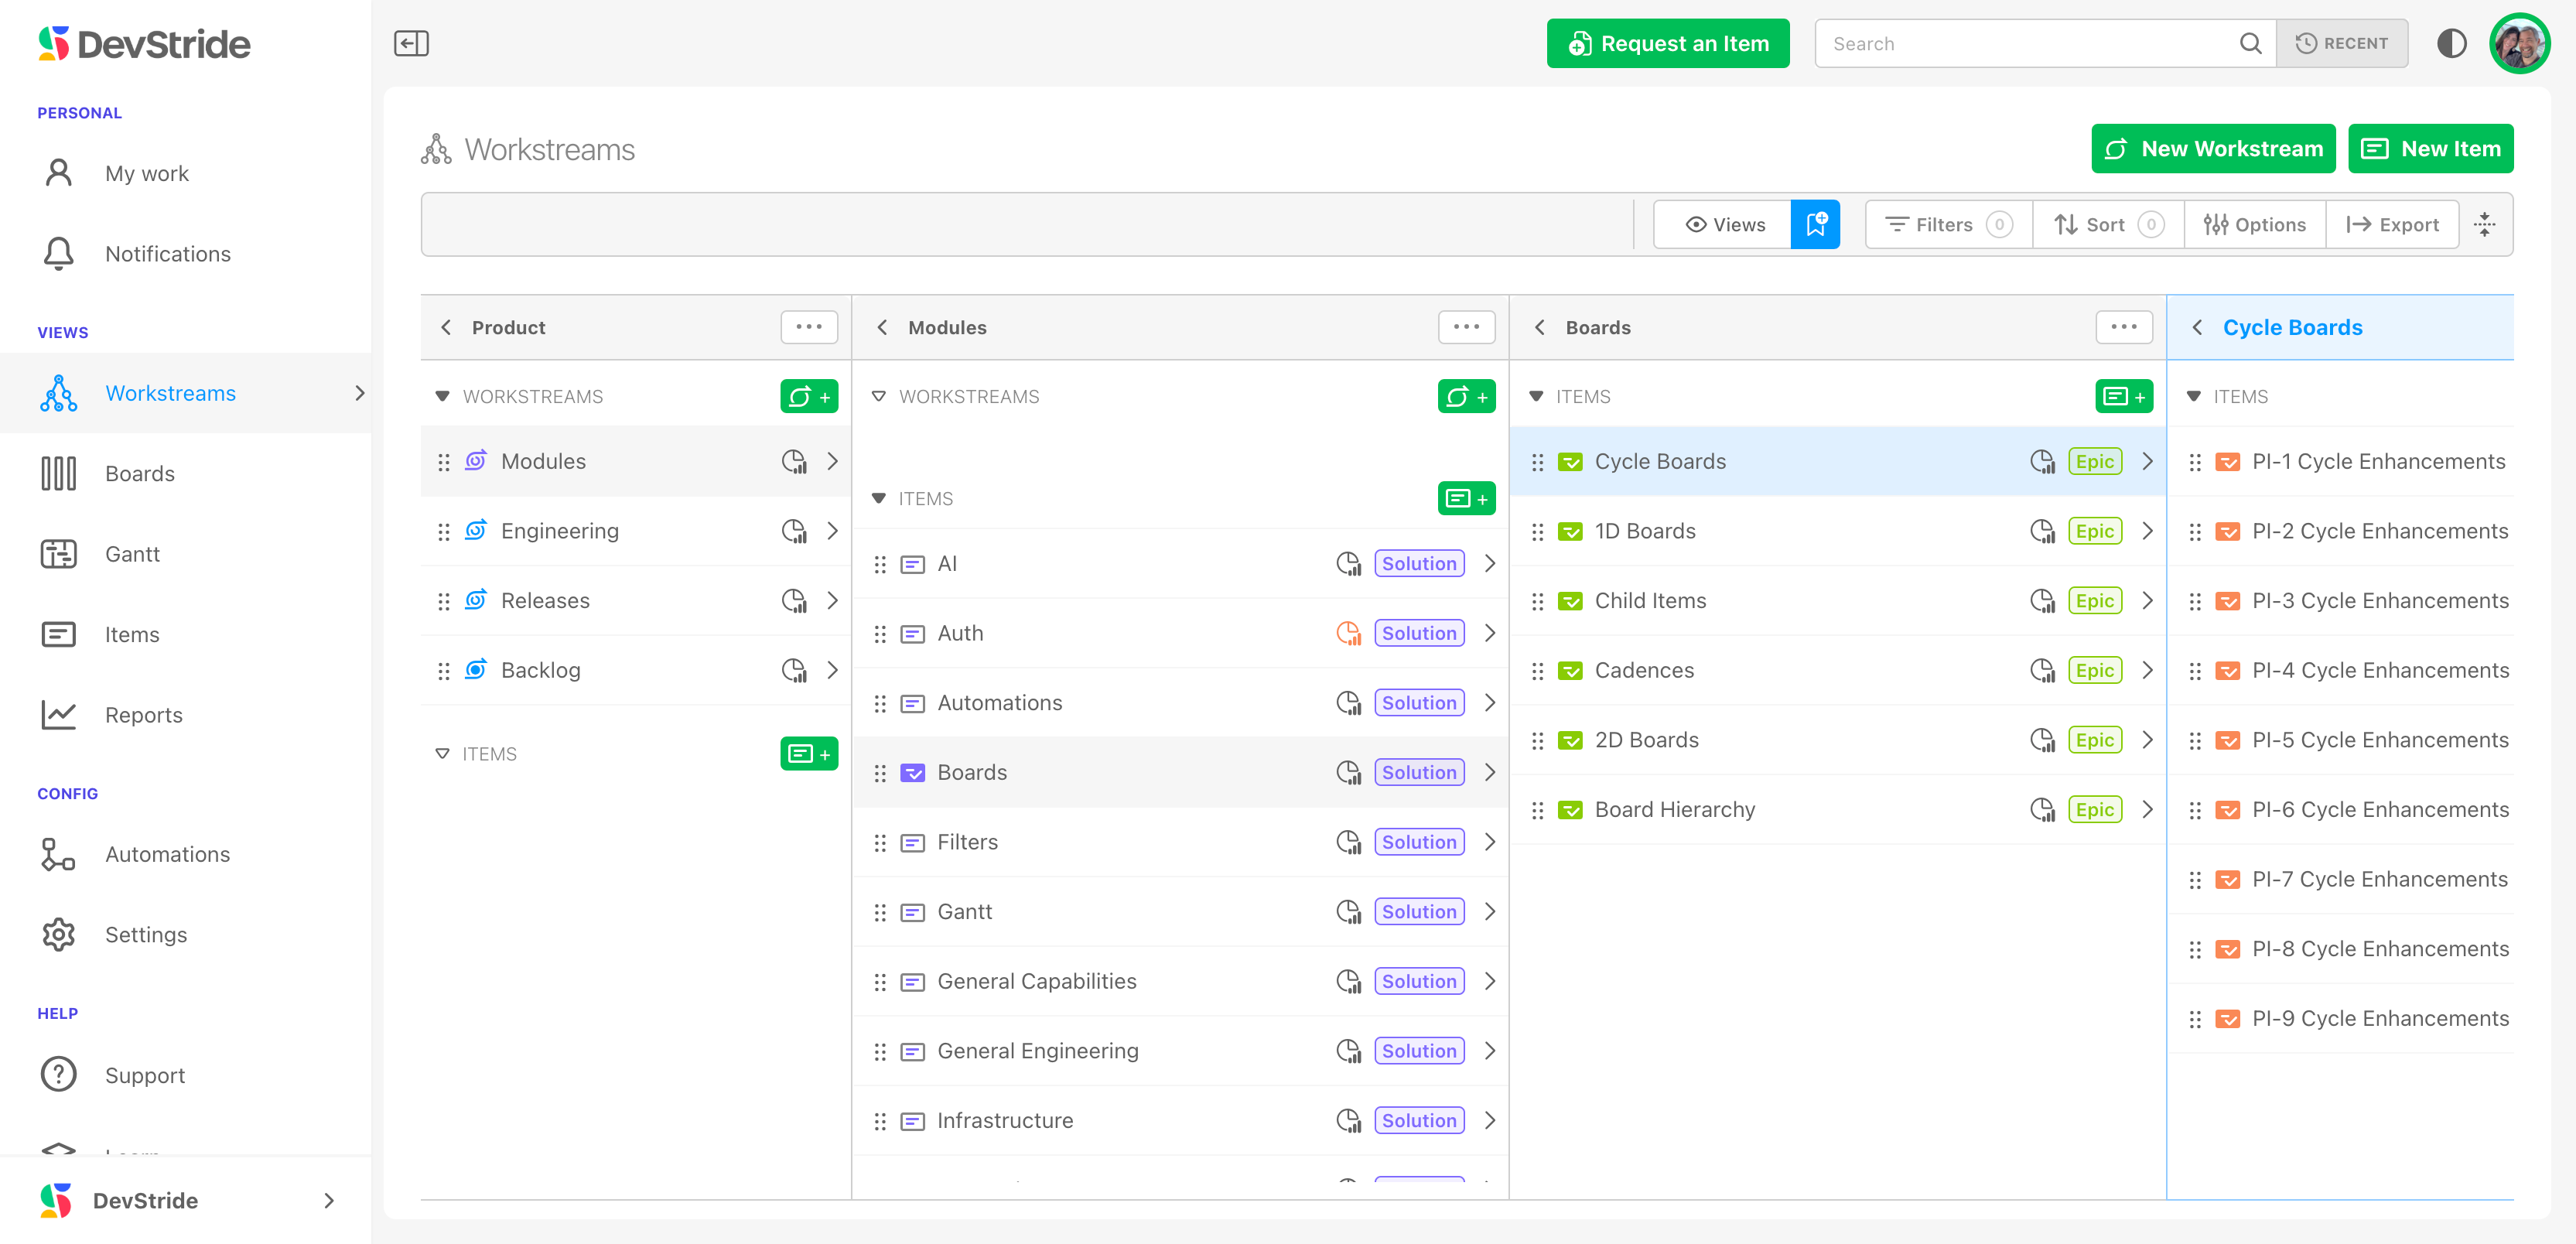The height and width of the screenshot is (1244, 2576).
Task: Go to Reports in the sidebar
Action: tap(143, 715)
